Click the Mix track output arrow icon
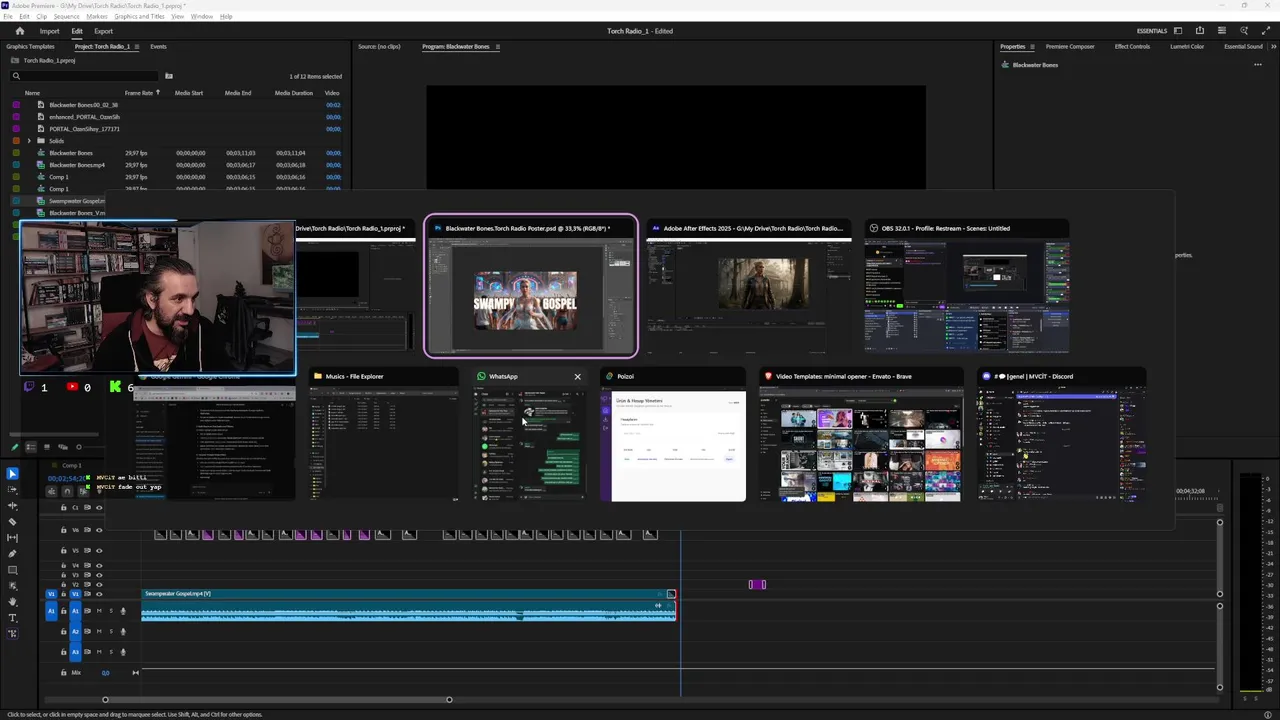The height and width of the screenshot is (720, 1280). [x=135, y=672]
